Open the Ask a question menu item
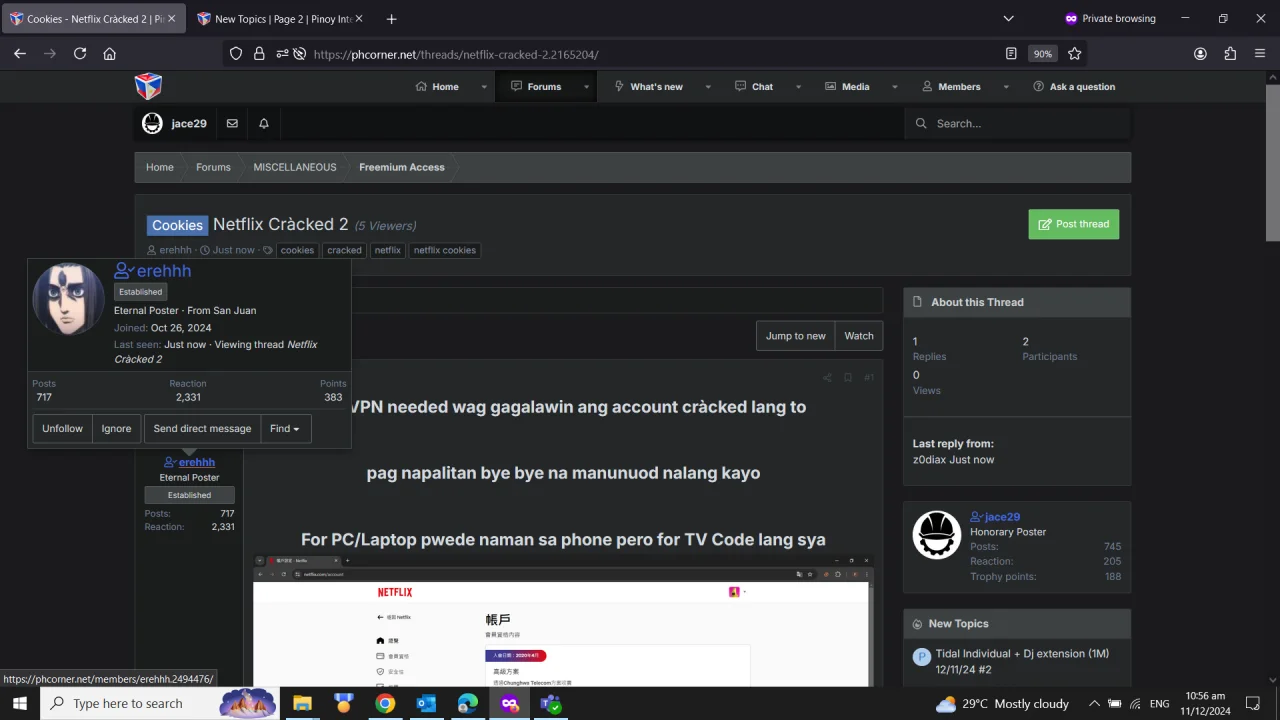 tap(1074, 87)
